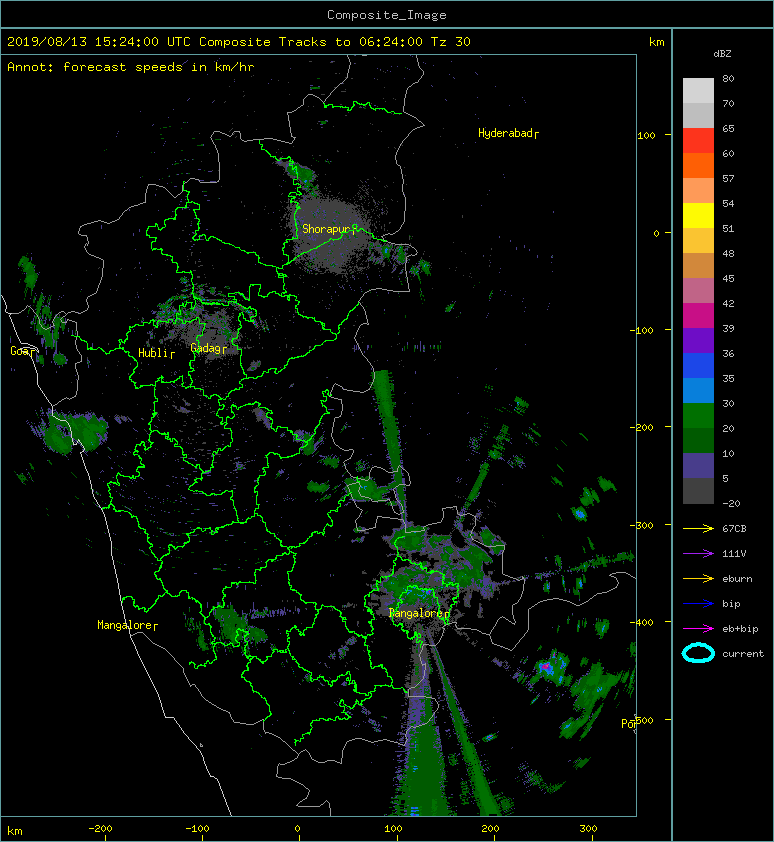This screenshot has width=774, height=842.
Task: Click the 'Annot: forecast speeds in km/hr' text
Action: click(x=131, y=67)
